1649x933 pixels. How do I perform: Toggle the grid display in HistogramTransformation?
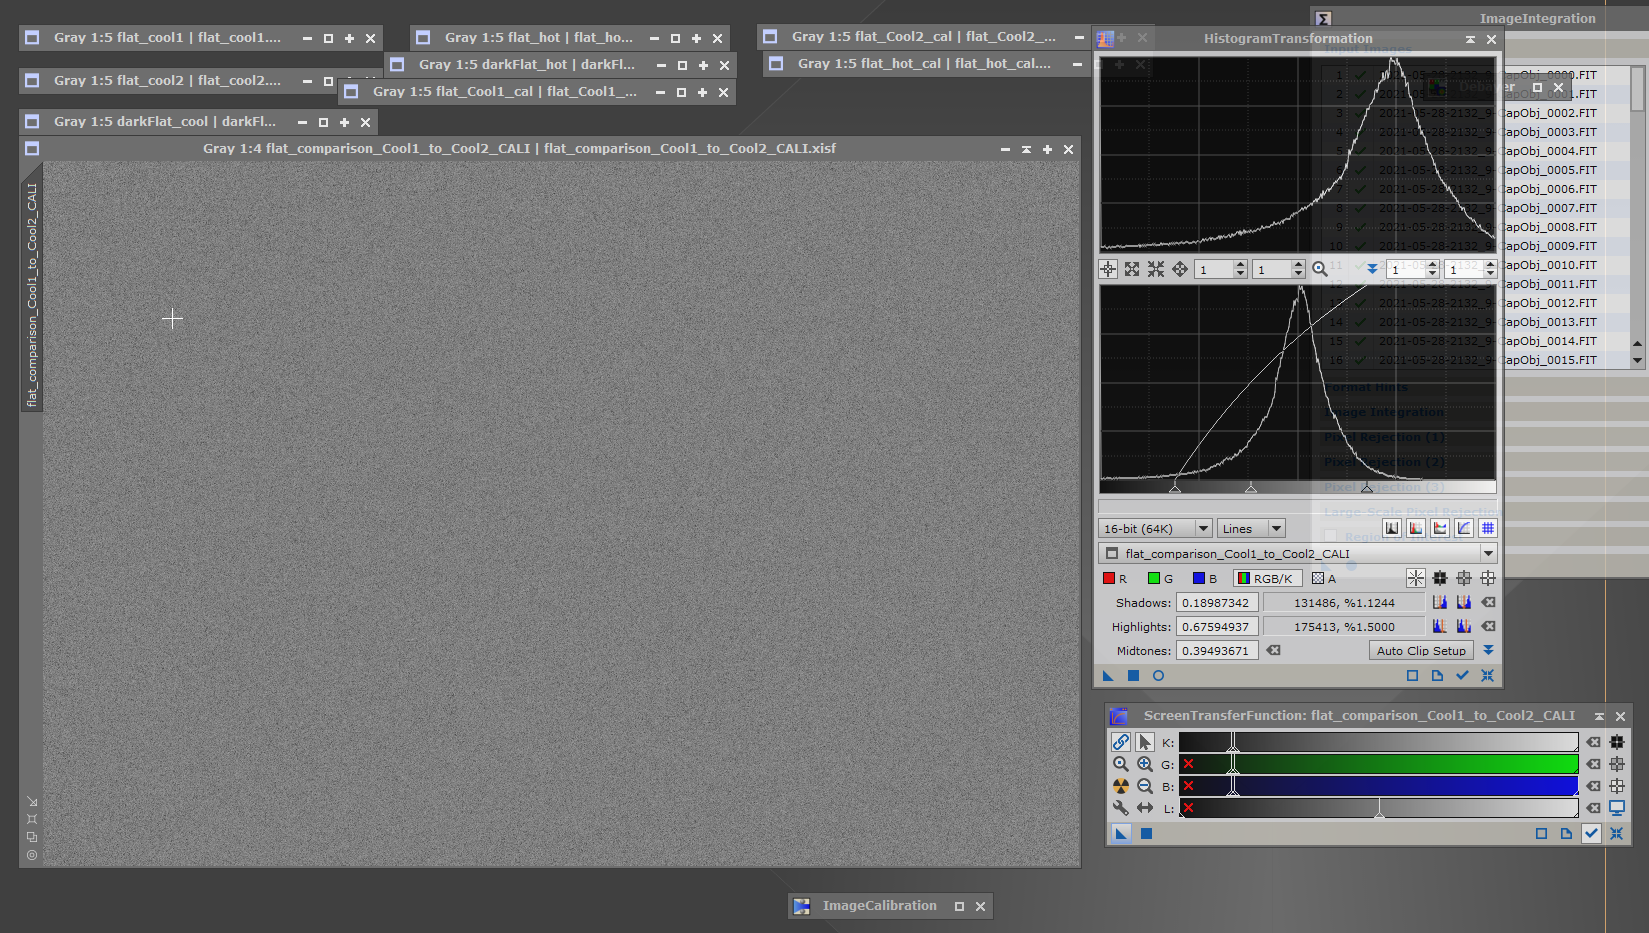coord(1488,528)
